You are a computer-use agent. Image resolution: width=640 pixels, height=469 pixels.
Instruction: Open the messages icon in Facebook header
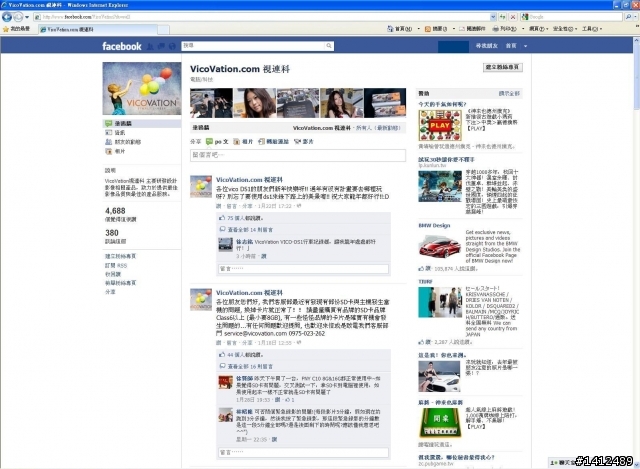161,47
